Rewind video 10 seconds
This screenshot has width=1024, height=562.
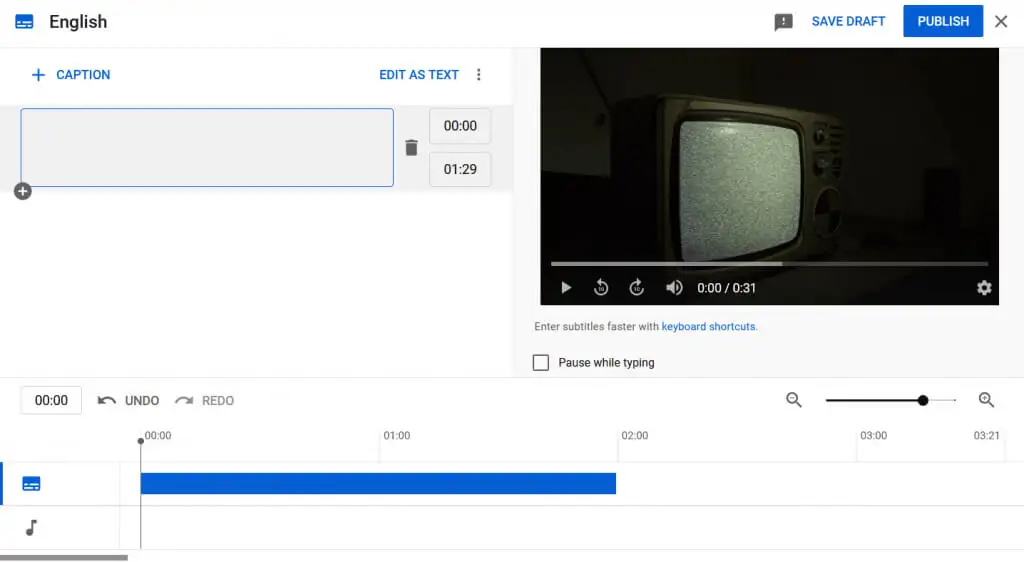(601, 288)
